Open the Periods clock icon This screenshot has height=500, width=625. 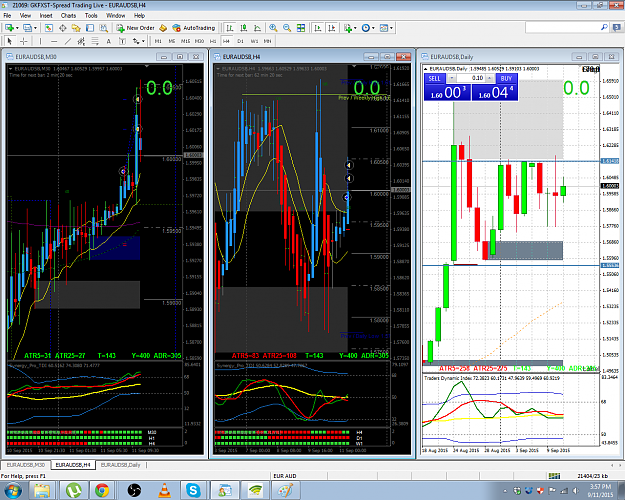pos(366,28)
